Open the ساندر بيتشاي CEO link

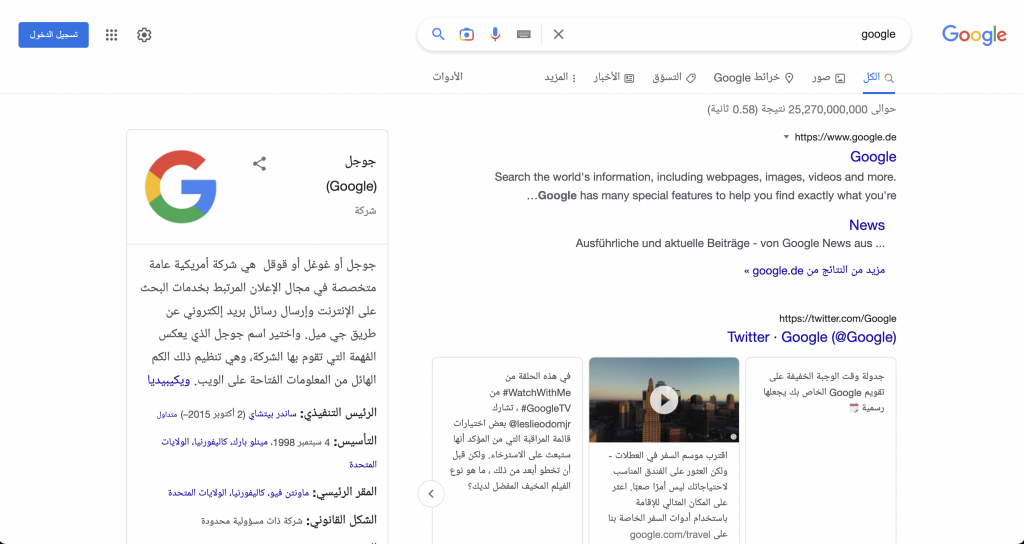click(272, 414)
